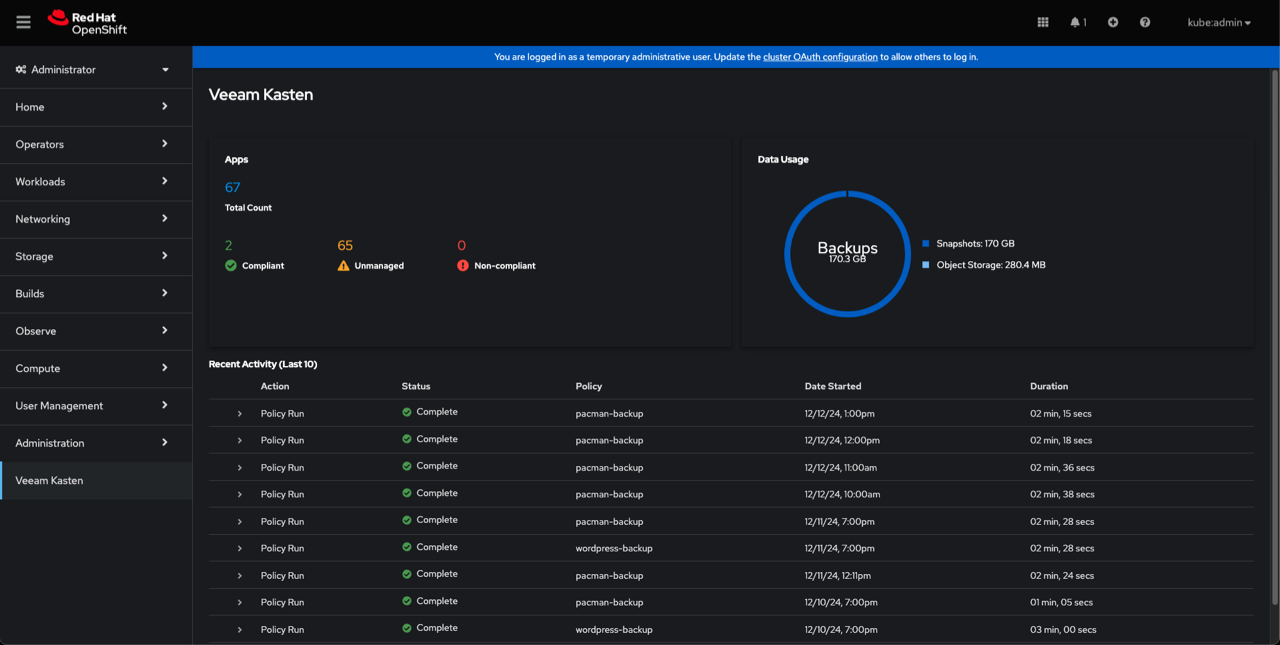The height and width of the screenshot is (645, 1280).
Task: Click the Administrator perspective gears icon
Action: 21,70
